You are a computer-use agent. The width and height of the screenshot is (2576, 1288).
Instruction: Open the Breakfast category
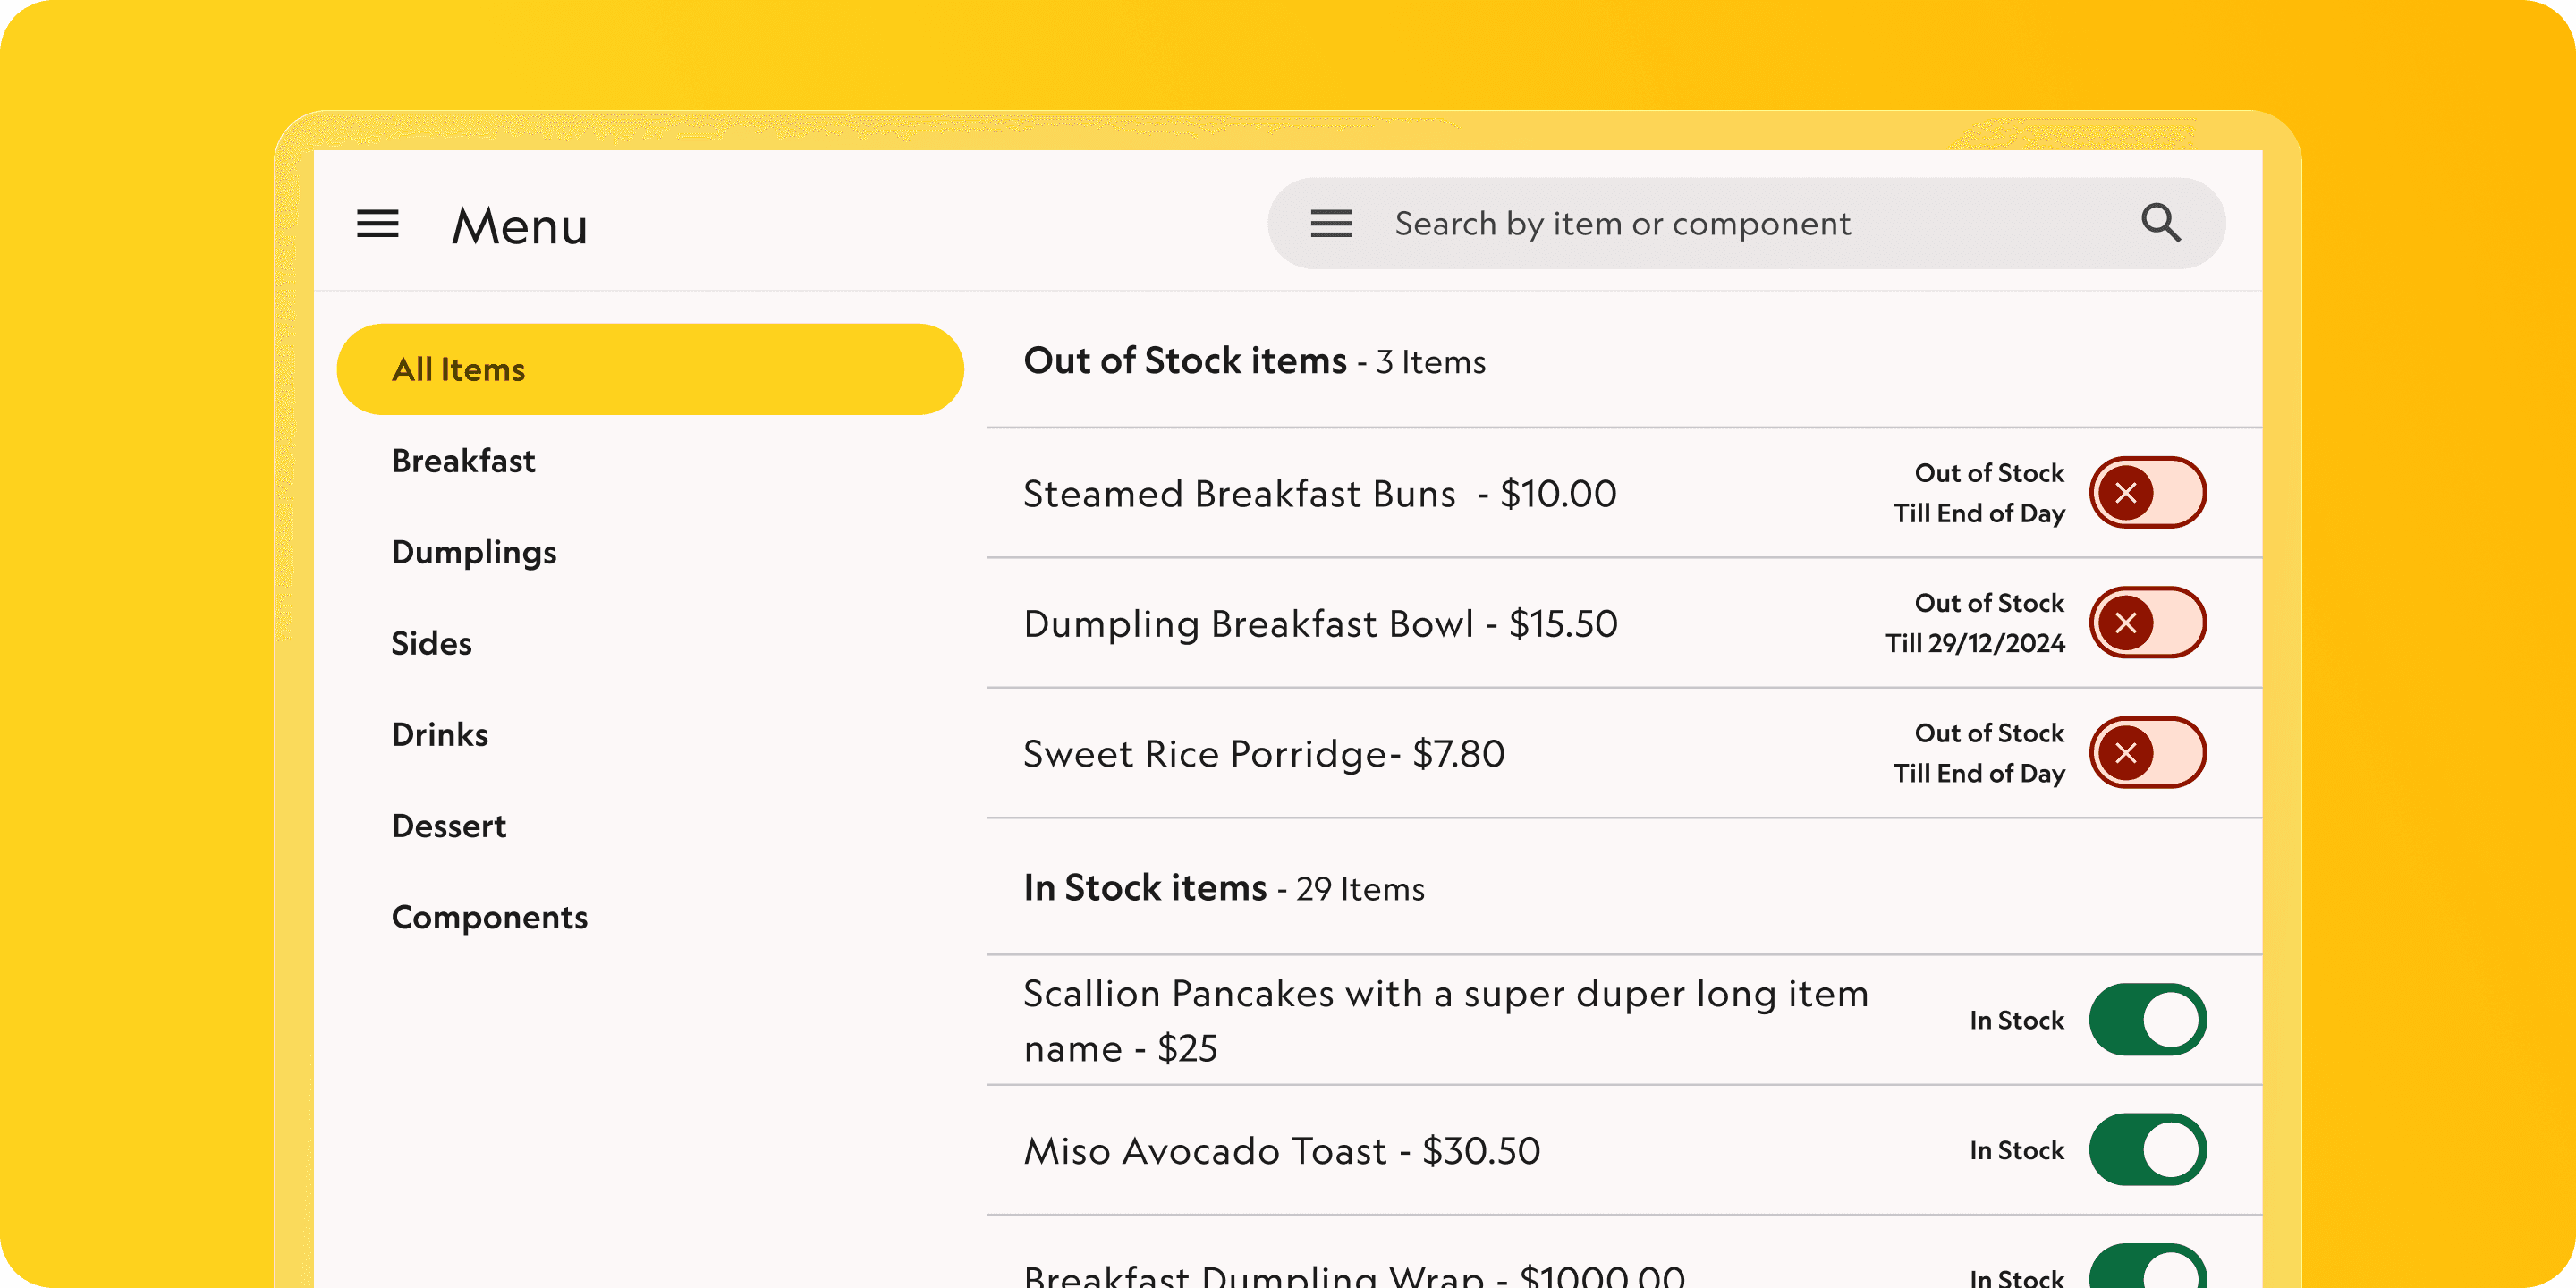click(463, 461)
